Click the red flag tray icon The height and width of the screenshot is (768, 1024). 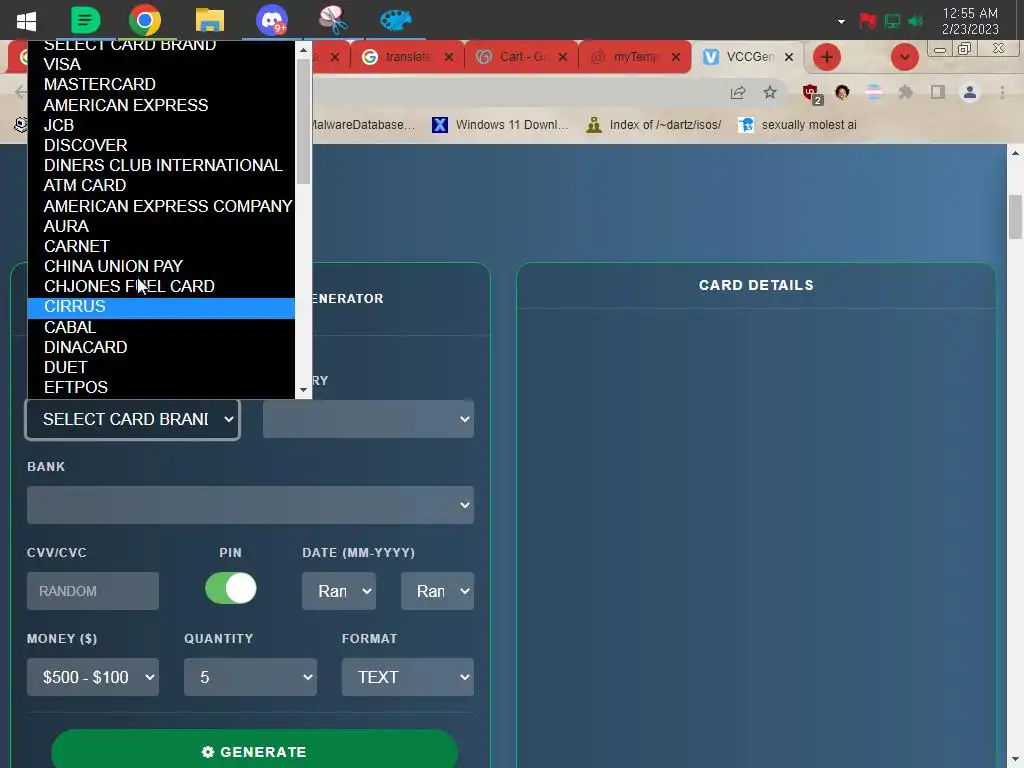click(867, 22)
